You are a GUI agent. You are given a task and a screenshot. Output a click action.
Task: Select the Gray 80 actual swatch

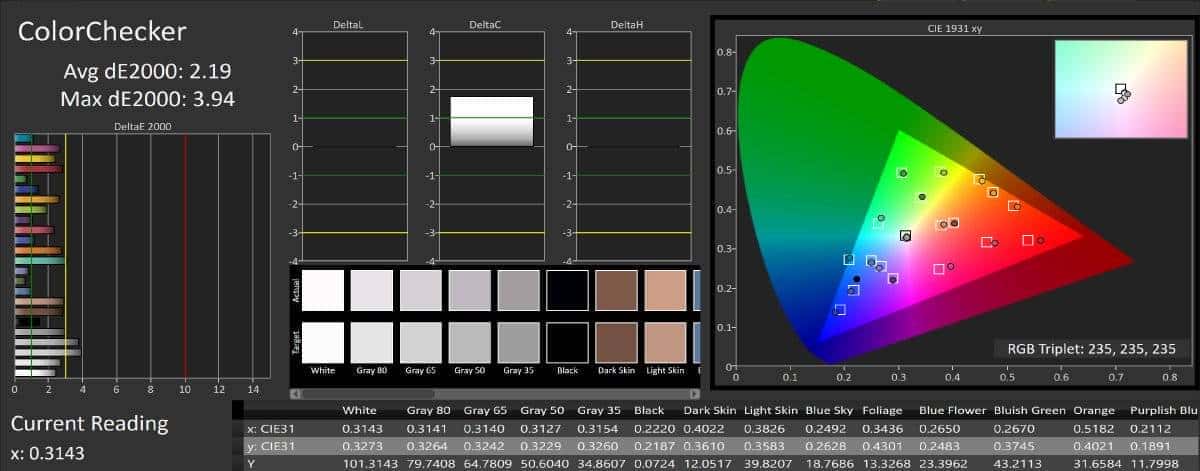pos(371,289)
